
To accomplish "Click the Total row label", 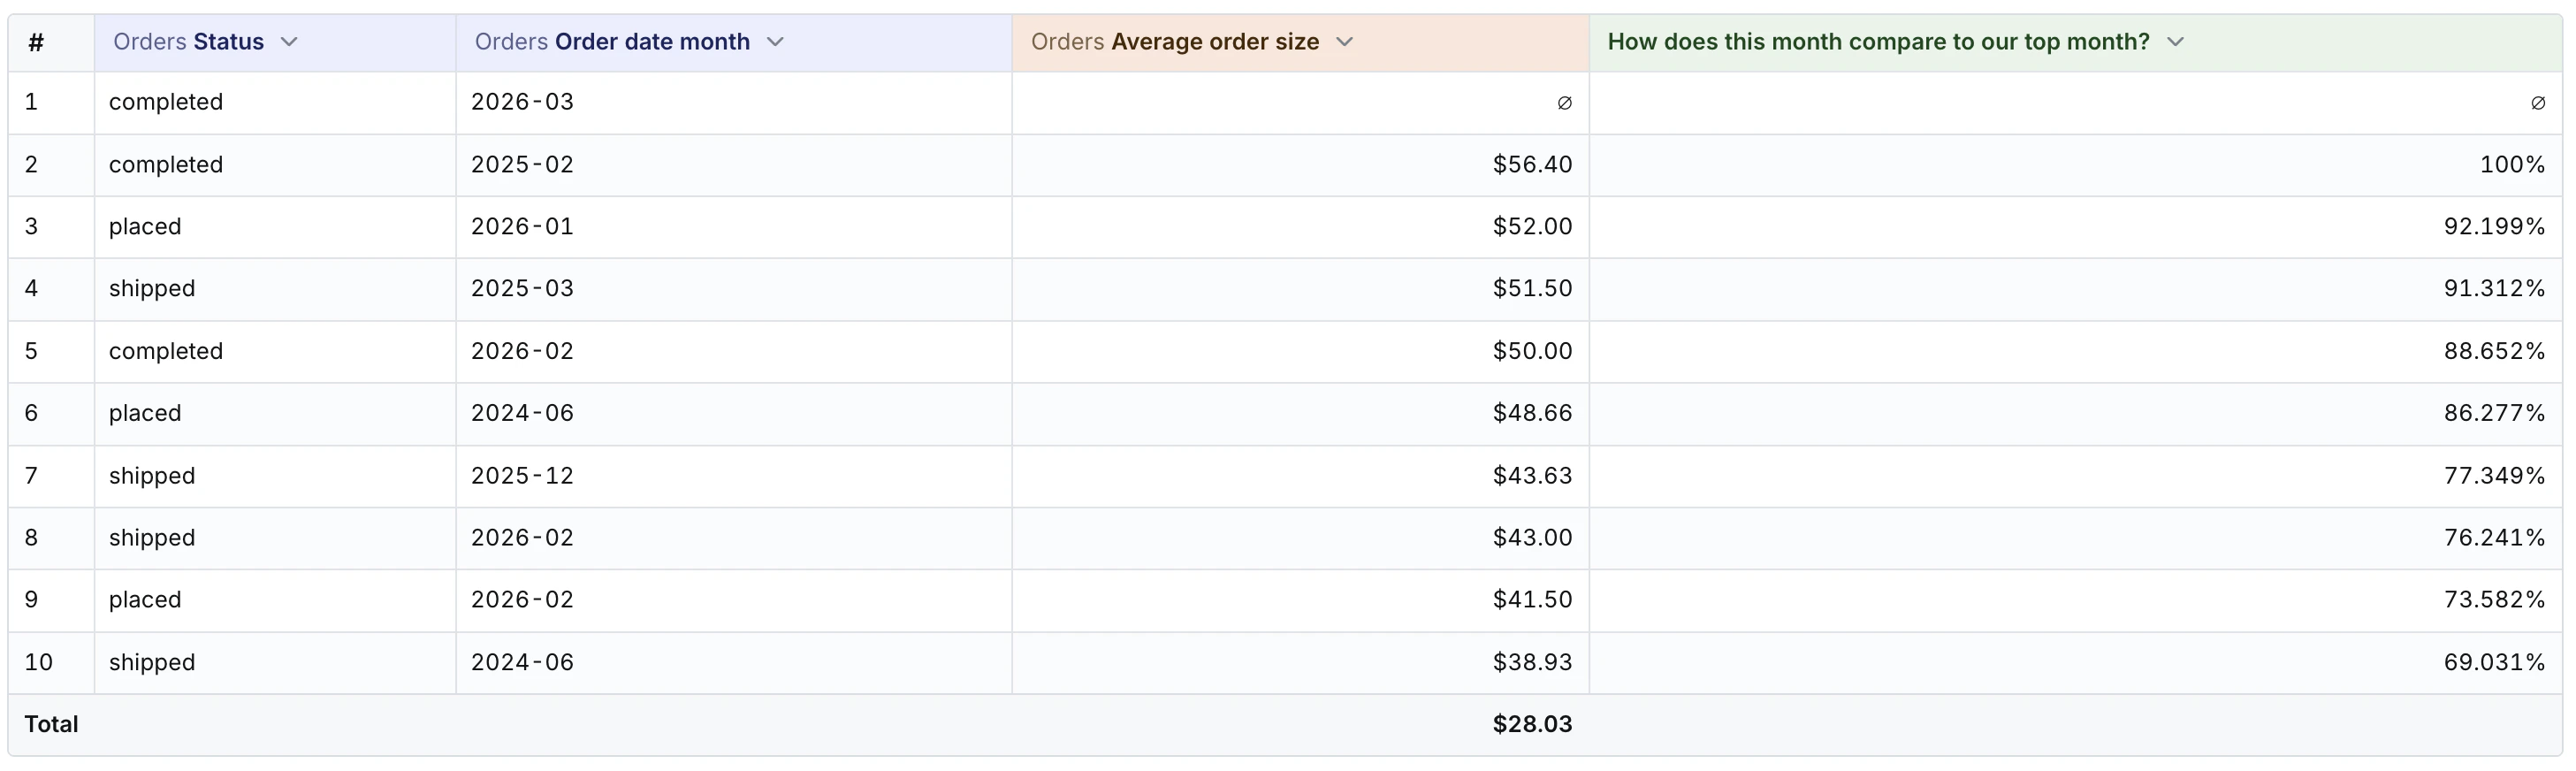I will 51,725.
